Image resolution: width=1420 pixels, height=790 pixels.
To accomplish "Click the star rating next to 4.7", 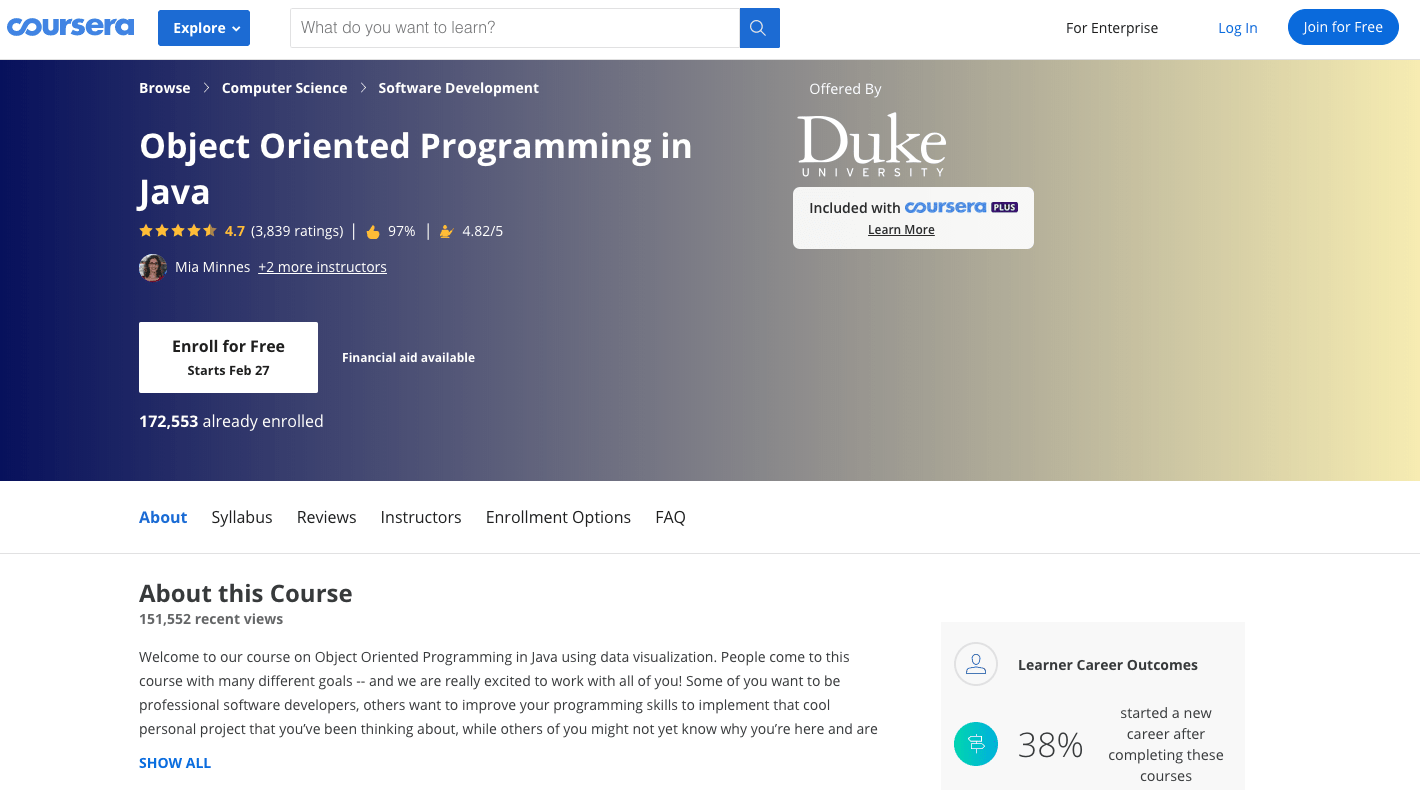I will coord(176,230).
